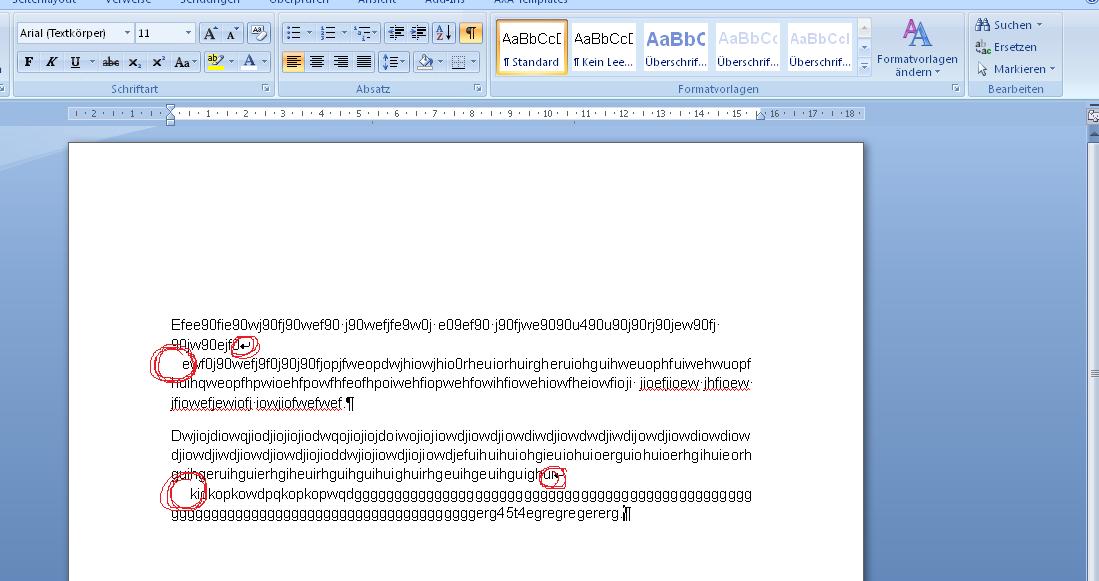Decrease paragraph indent
Viewport: 1099px width, 581px height.
[396, 33]
